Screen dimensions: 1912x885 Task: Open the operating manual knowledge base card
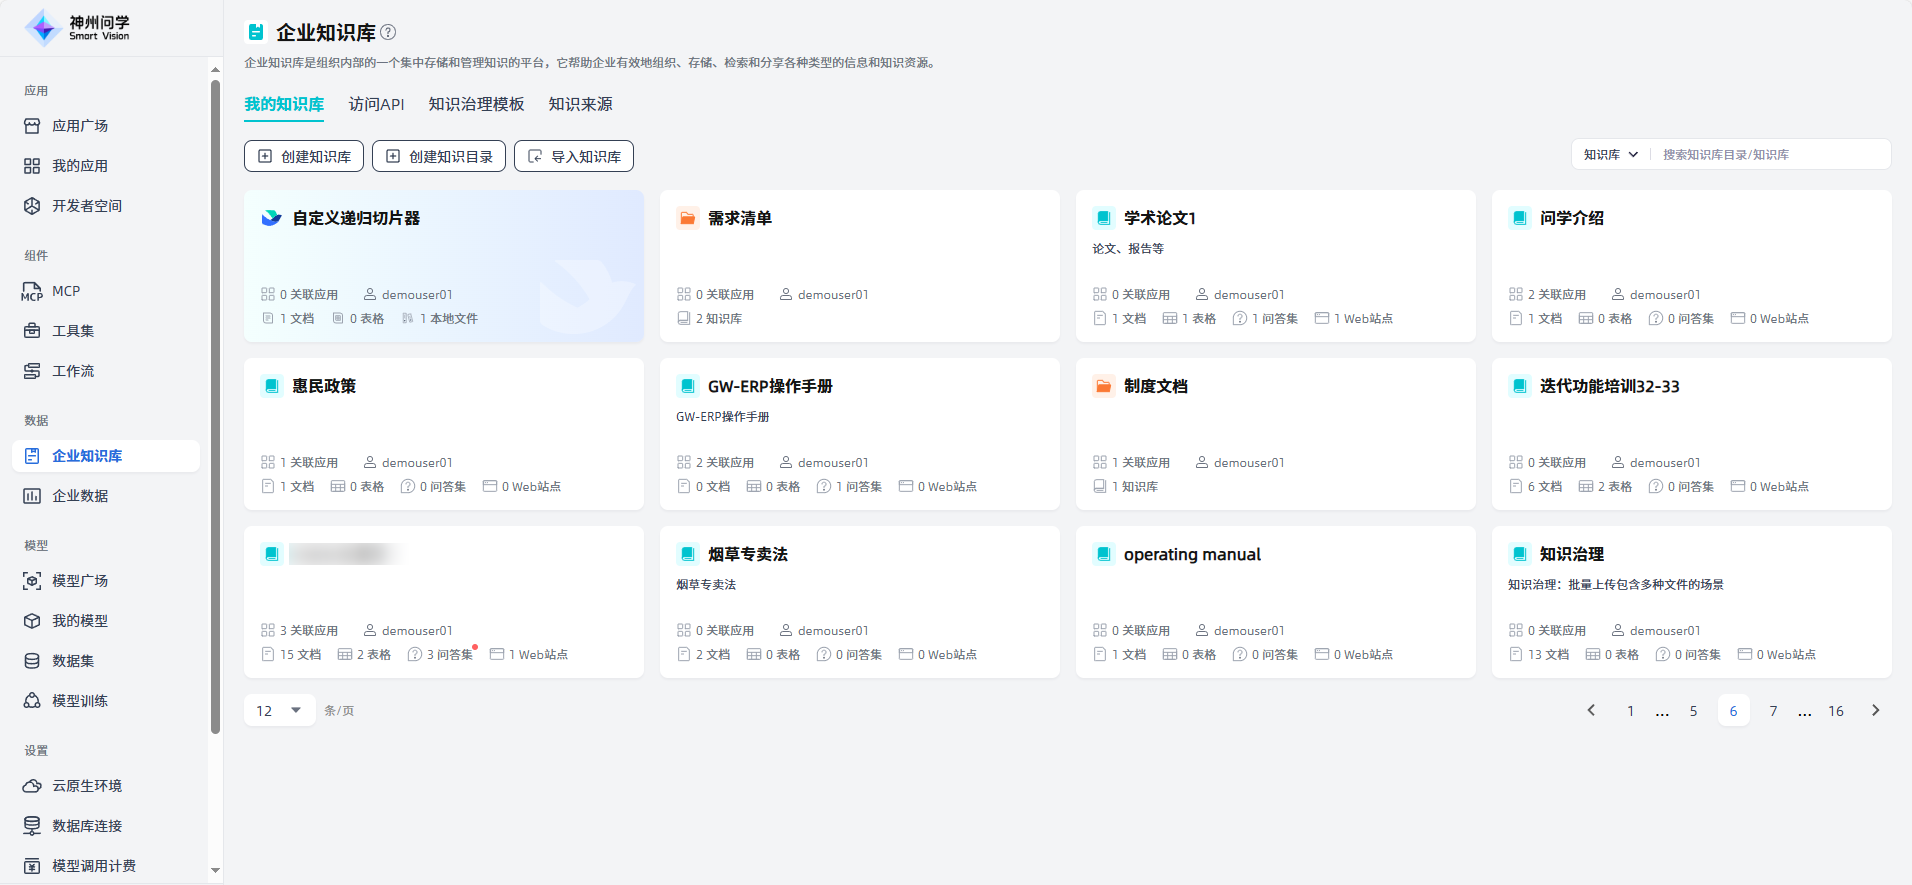(x=1275, y=601)
